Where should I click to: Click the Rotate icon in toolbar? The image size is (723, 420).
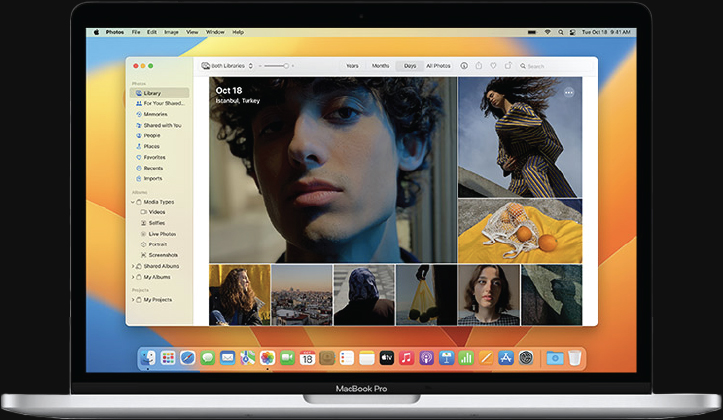(508, 66)
